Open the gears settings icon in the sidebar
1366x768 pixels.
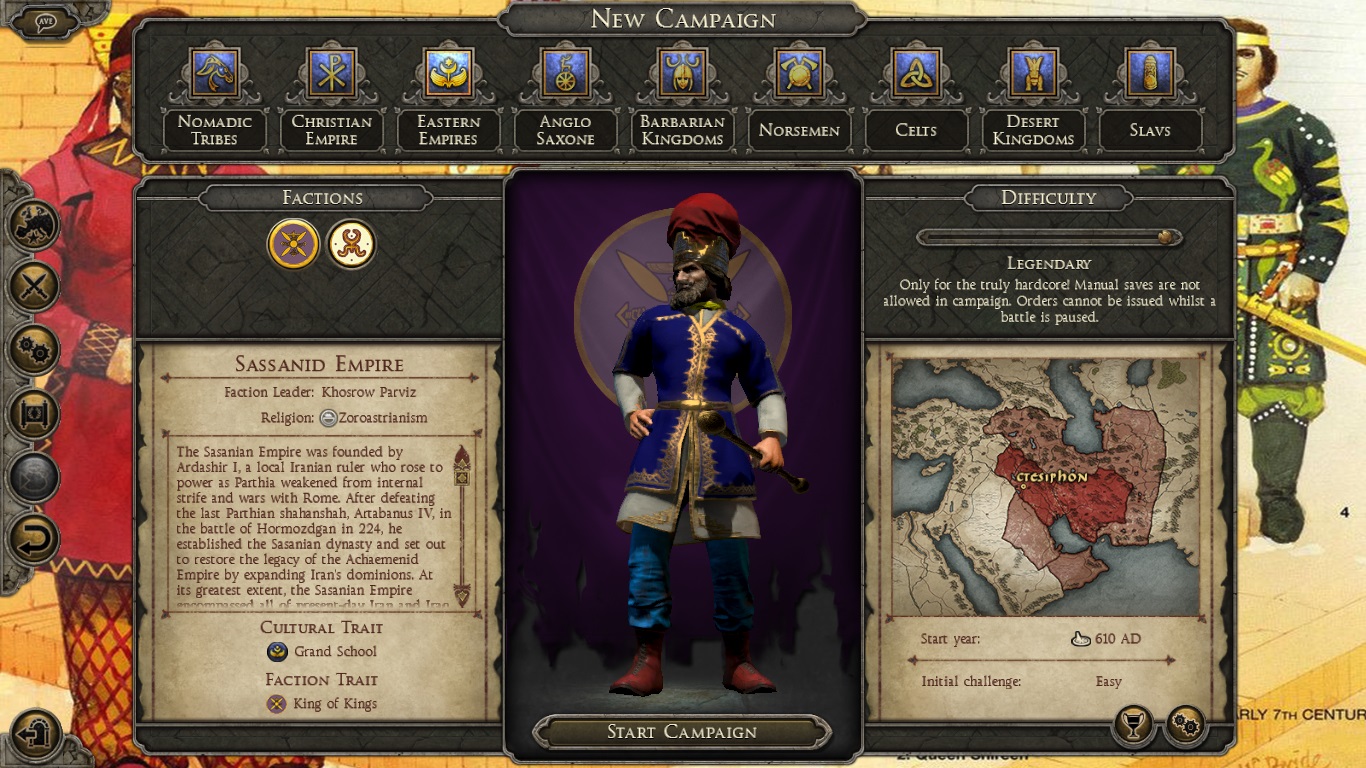pos(35,351)
